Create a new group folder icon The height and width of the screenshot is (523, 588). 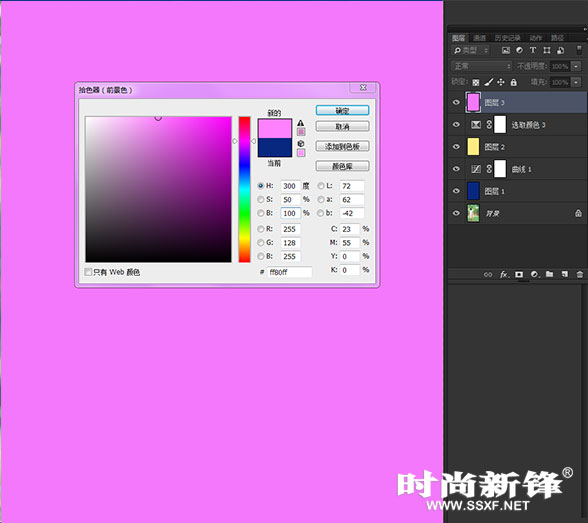click(x=549, y=274)
